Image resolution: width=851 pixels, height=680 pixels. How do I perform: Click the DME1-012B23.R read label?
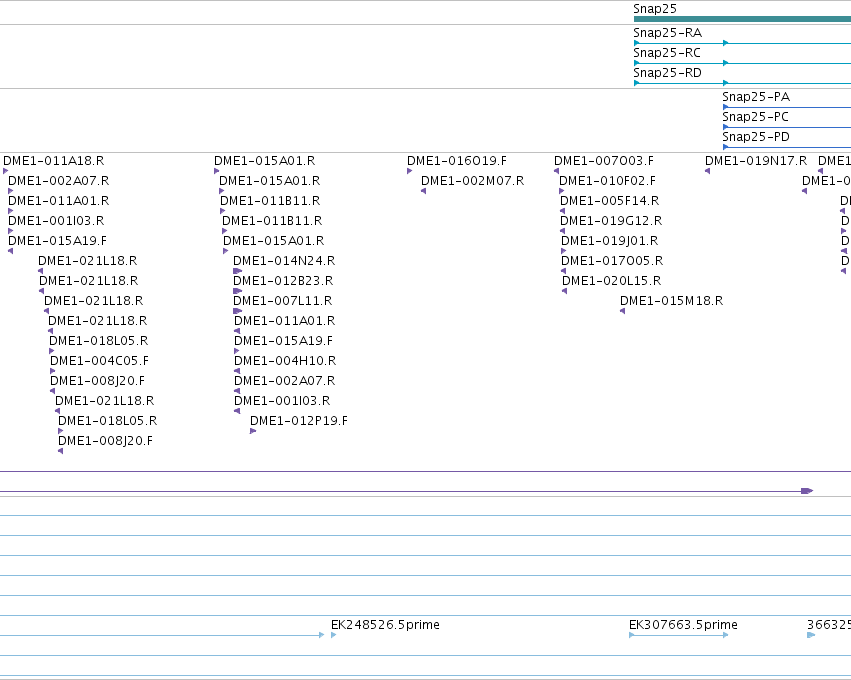tap(283, 281)
